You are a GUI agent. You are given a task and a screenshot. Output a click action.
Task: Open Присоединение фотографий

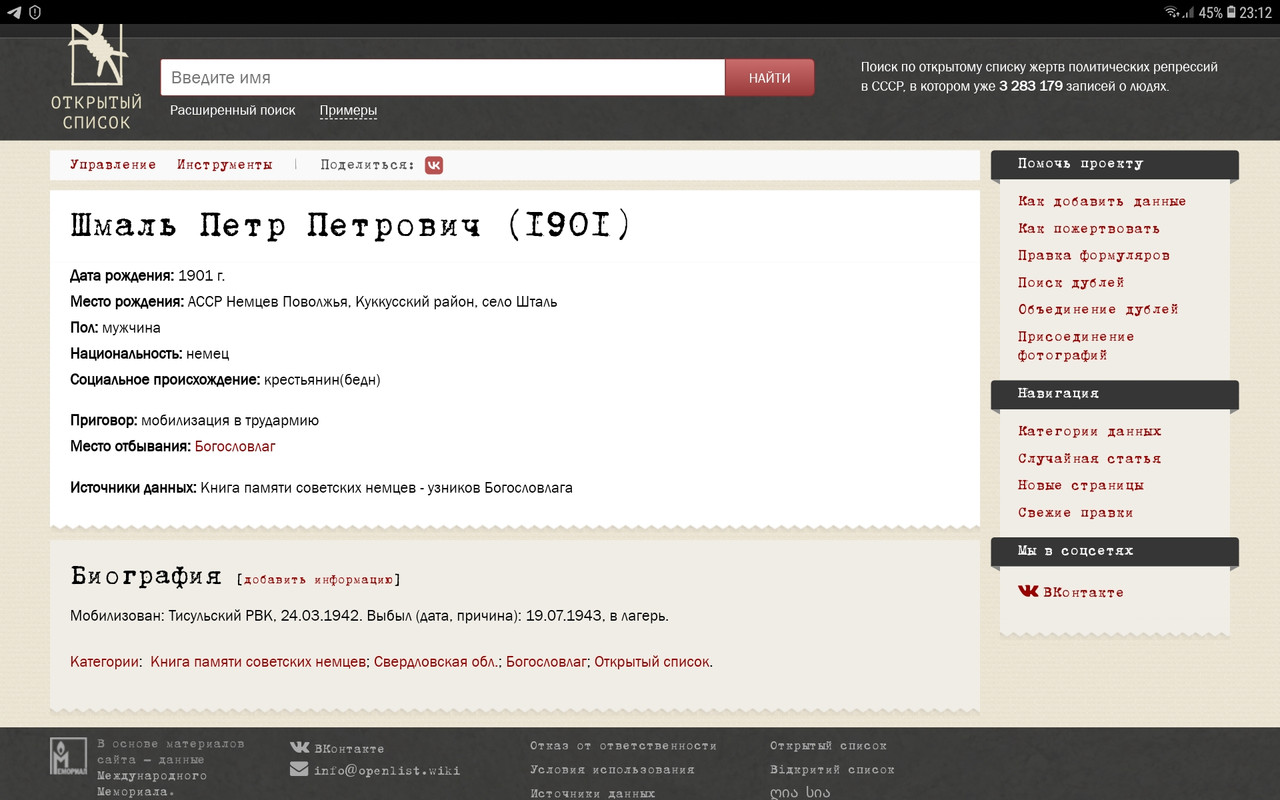pyautogui.click(x=1076, y=346)
